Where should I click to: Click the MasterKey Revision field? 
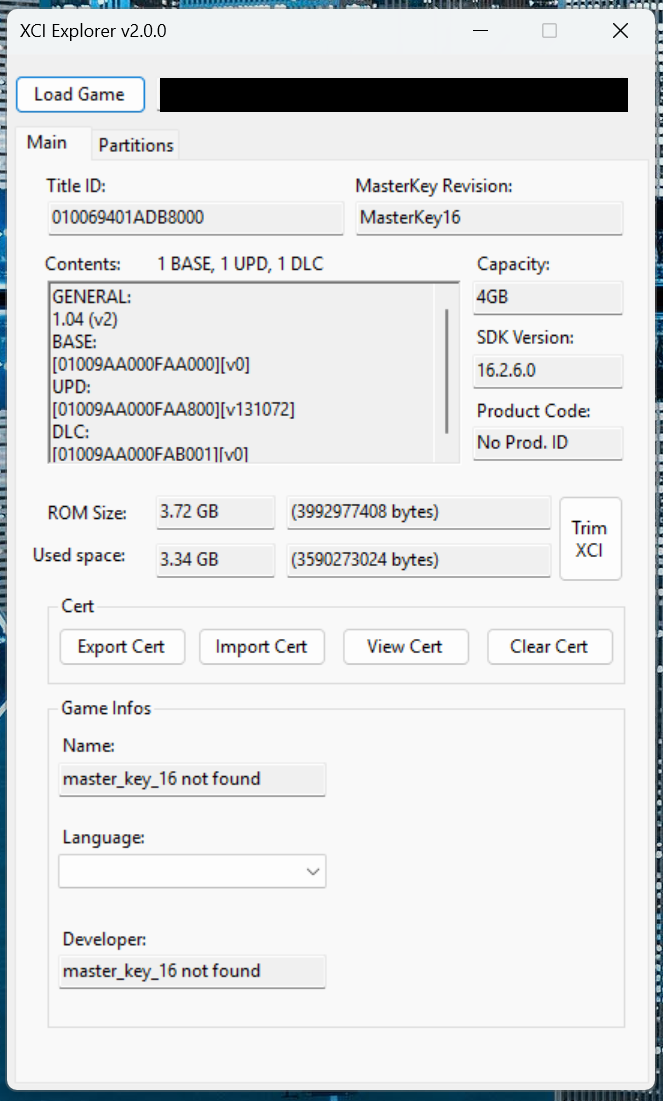pos(489,218)
